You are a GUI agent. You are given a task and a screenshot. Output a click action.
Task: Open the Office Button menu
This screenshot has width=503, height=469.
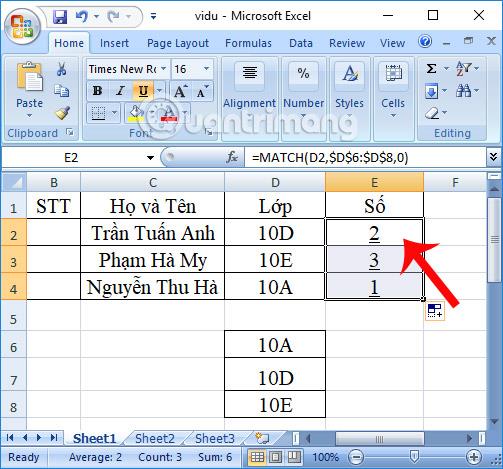[x=22, y=27]
